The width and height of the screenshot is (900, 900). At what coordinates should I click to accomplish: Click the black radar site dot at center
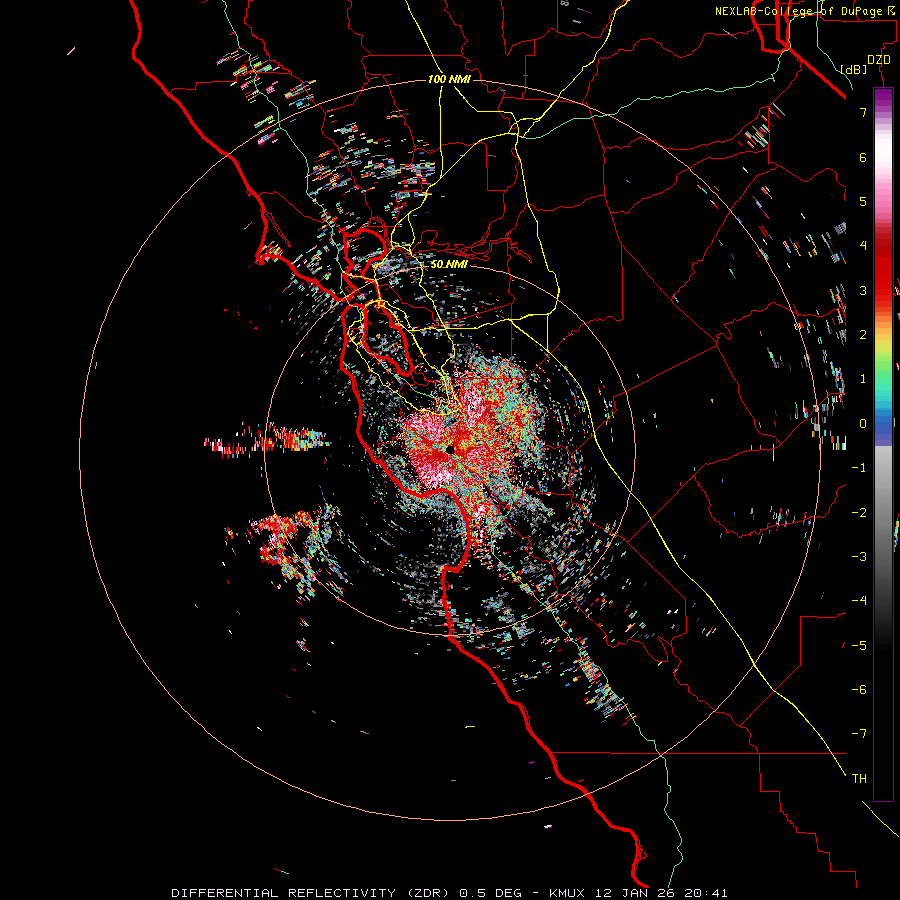[x=451, y=449]
